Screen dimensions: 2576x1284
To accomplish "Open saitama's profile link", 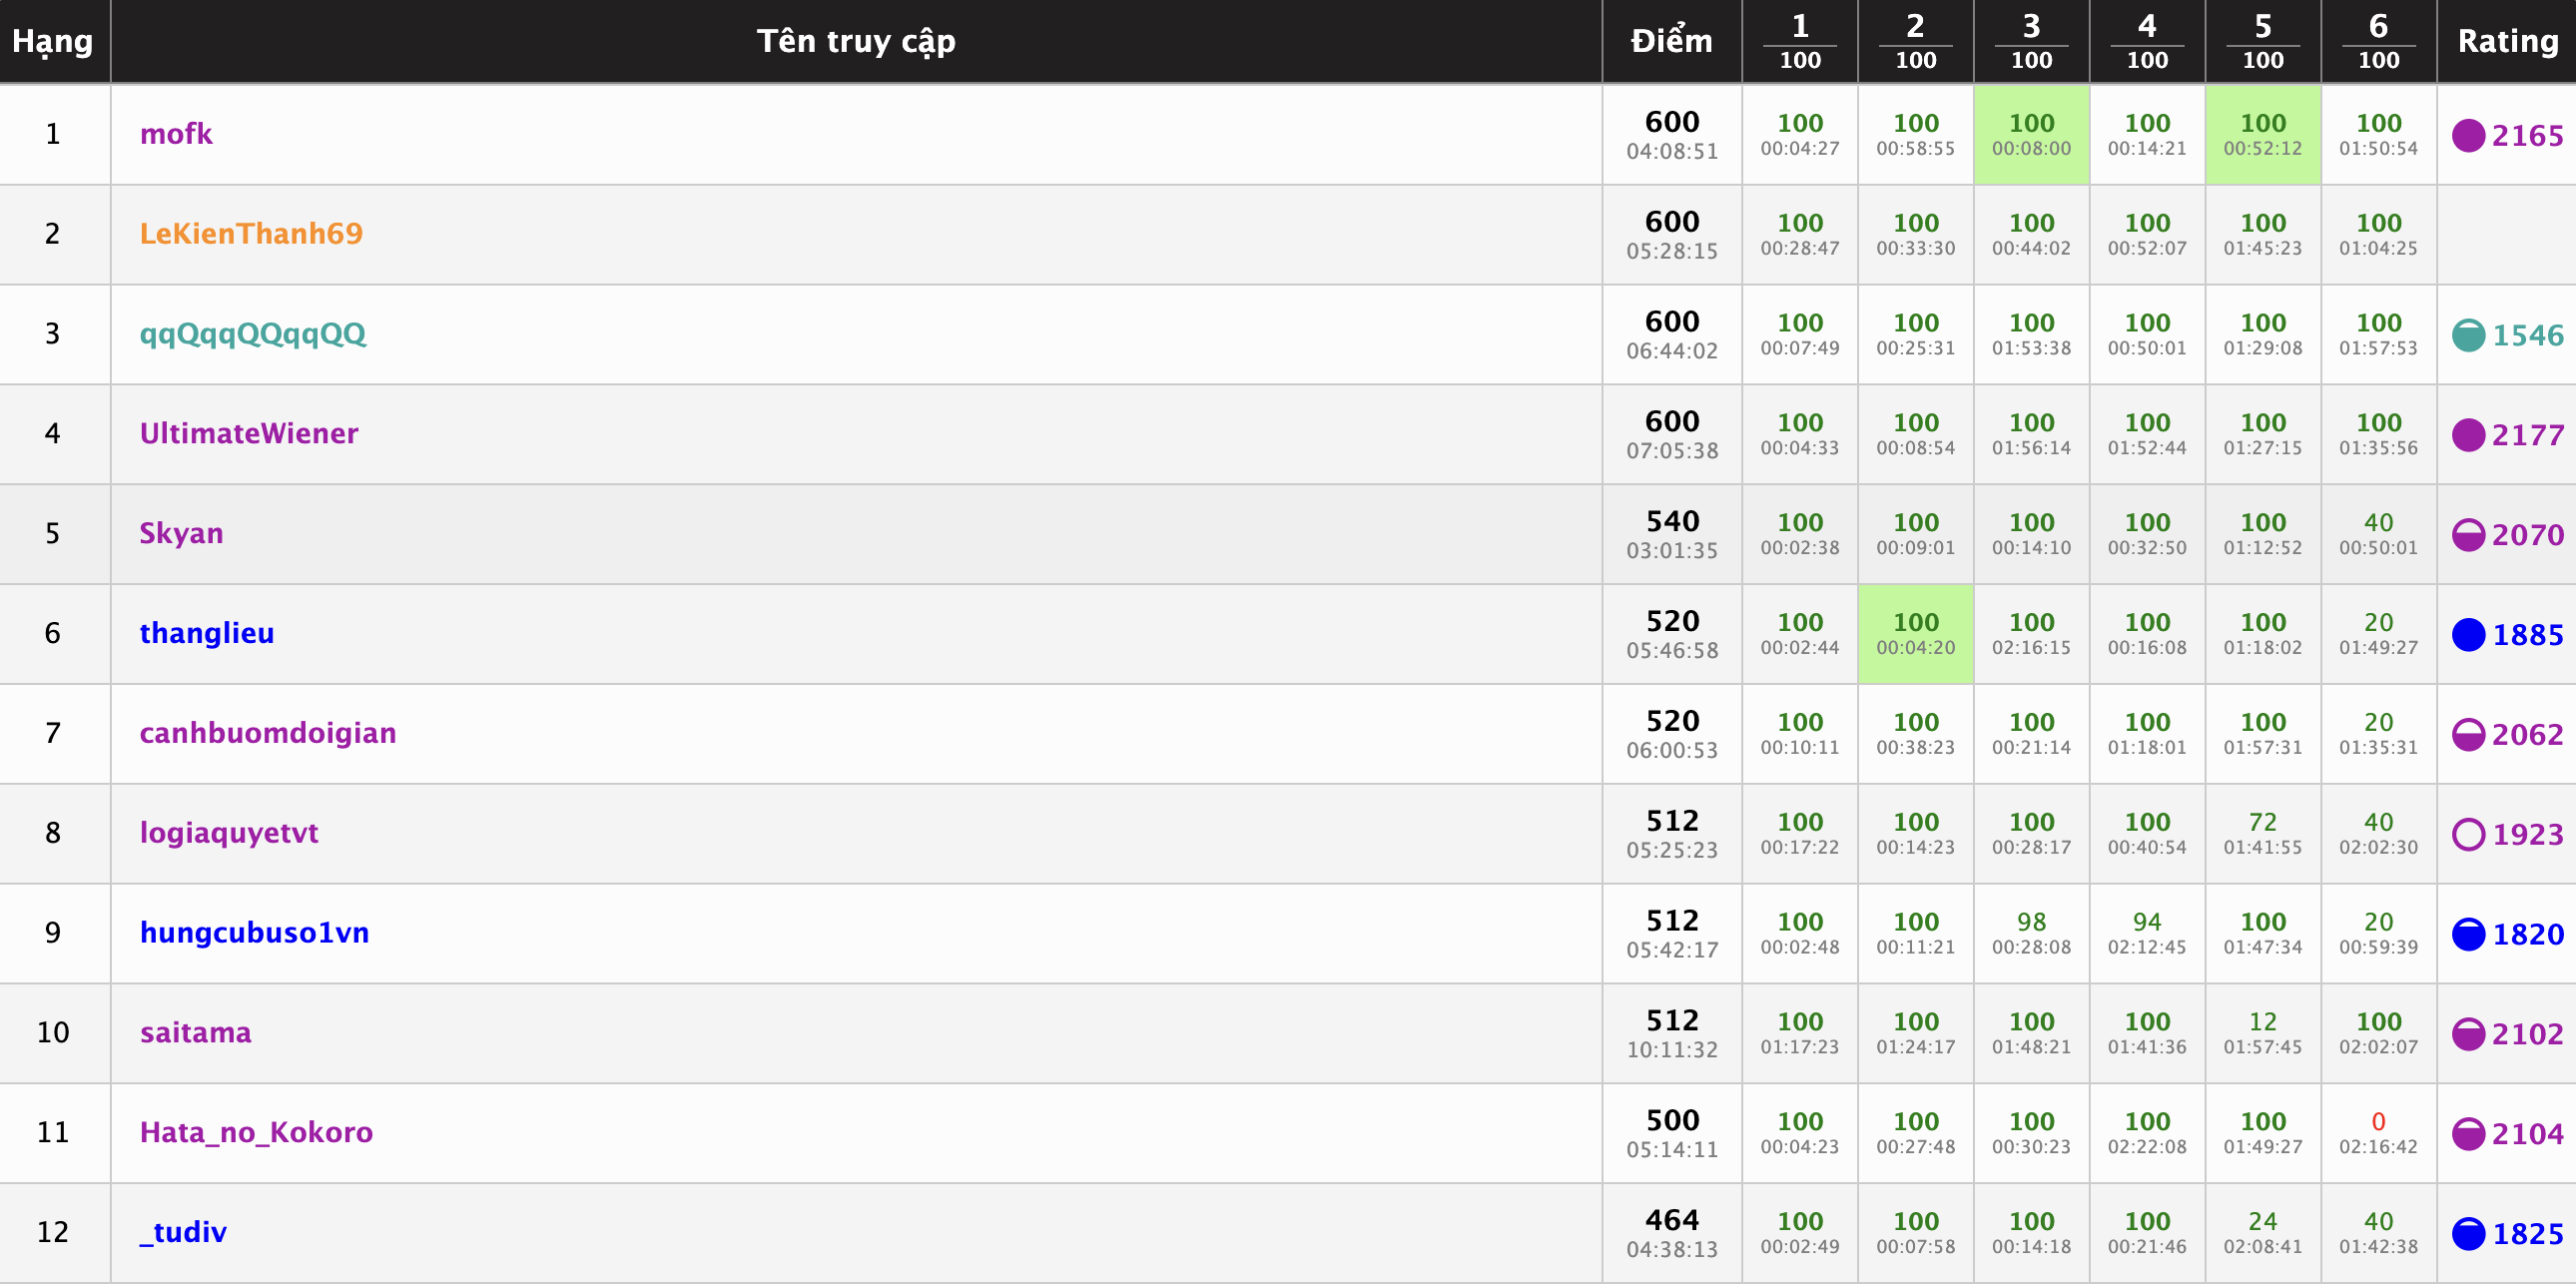I will 196,1033.
